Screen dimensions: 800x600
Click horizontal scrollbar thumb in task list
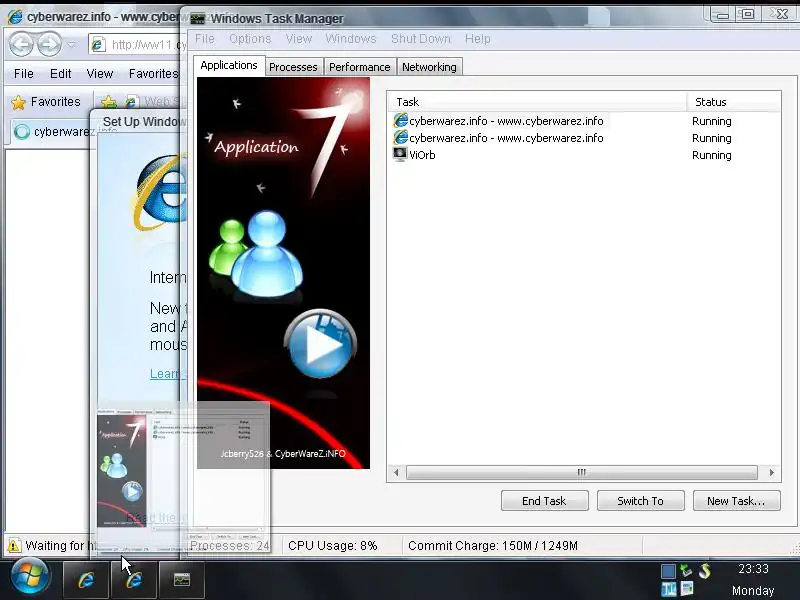click(582, 472)
